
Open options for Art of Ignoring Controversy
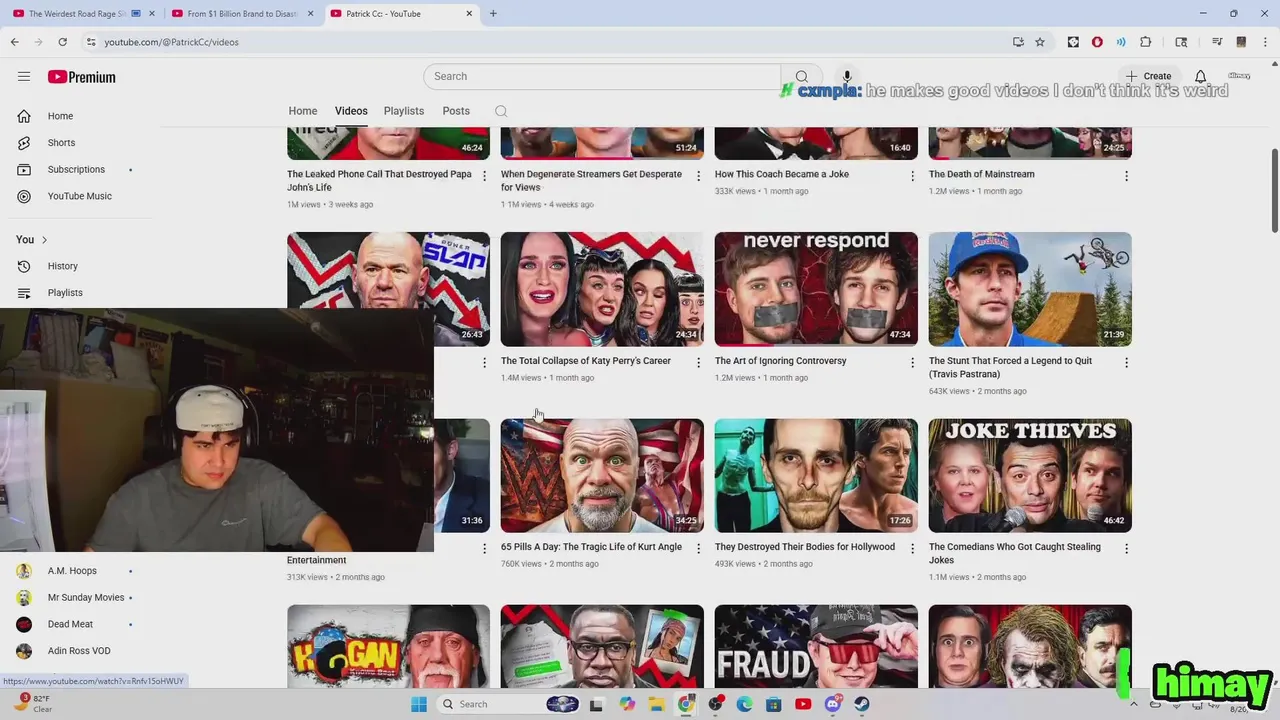pos(912,363)
